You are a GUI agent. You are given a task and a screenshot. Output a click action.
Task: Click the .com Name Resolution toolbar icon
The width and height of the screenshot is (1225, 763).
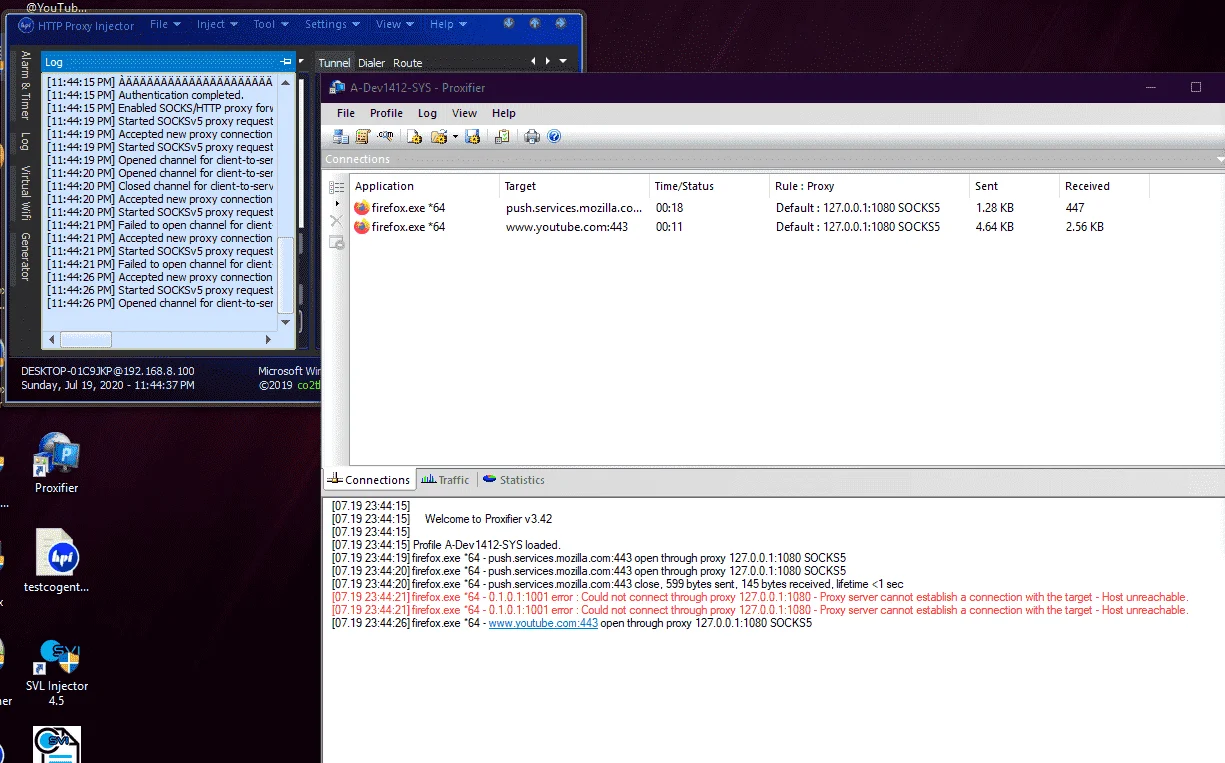click(x=385, y=136)
